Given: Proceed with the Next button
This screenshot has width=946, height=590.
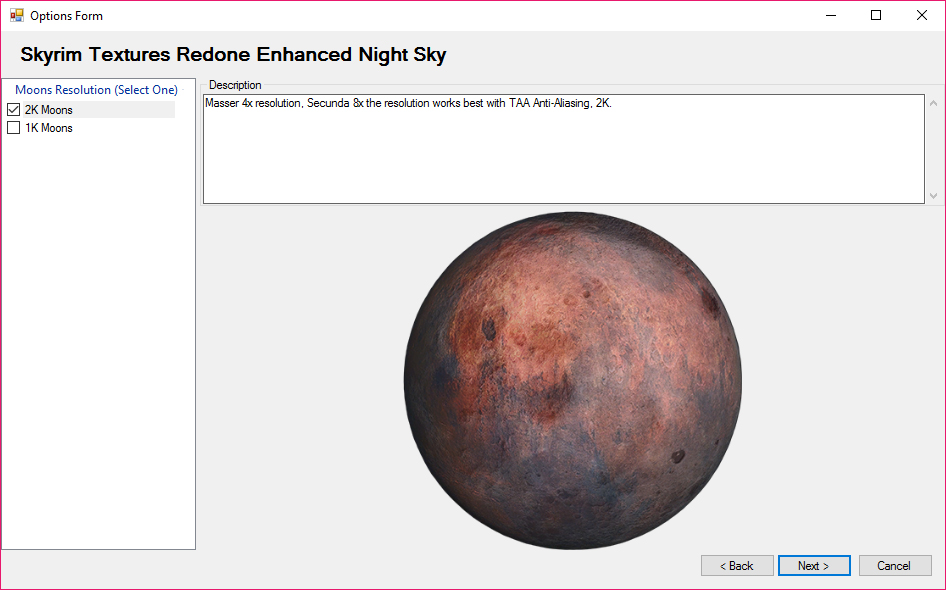Looking at the screenshot, I should (x=814, y=566).
